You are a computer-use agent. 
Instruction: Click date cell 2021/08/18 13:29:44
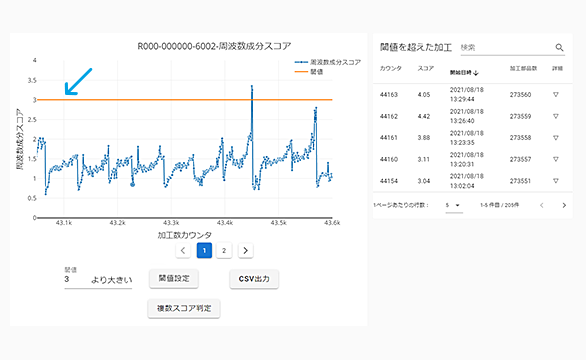(466, 95)
